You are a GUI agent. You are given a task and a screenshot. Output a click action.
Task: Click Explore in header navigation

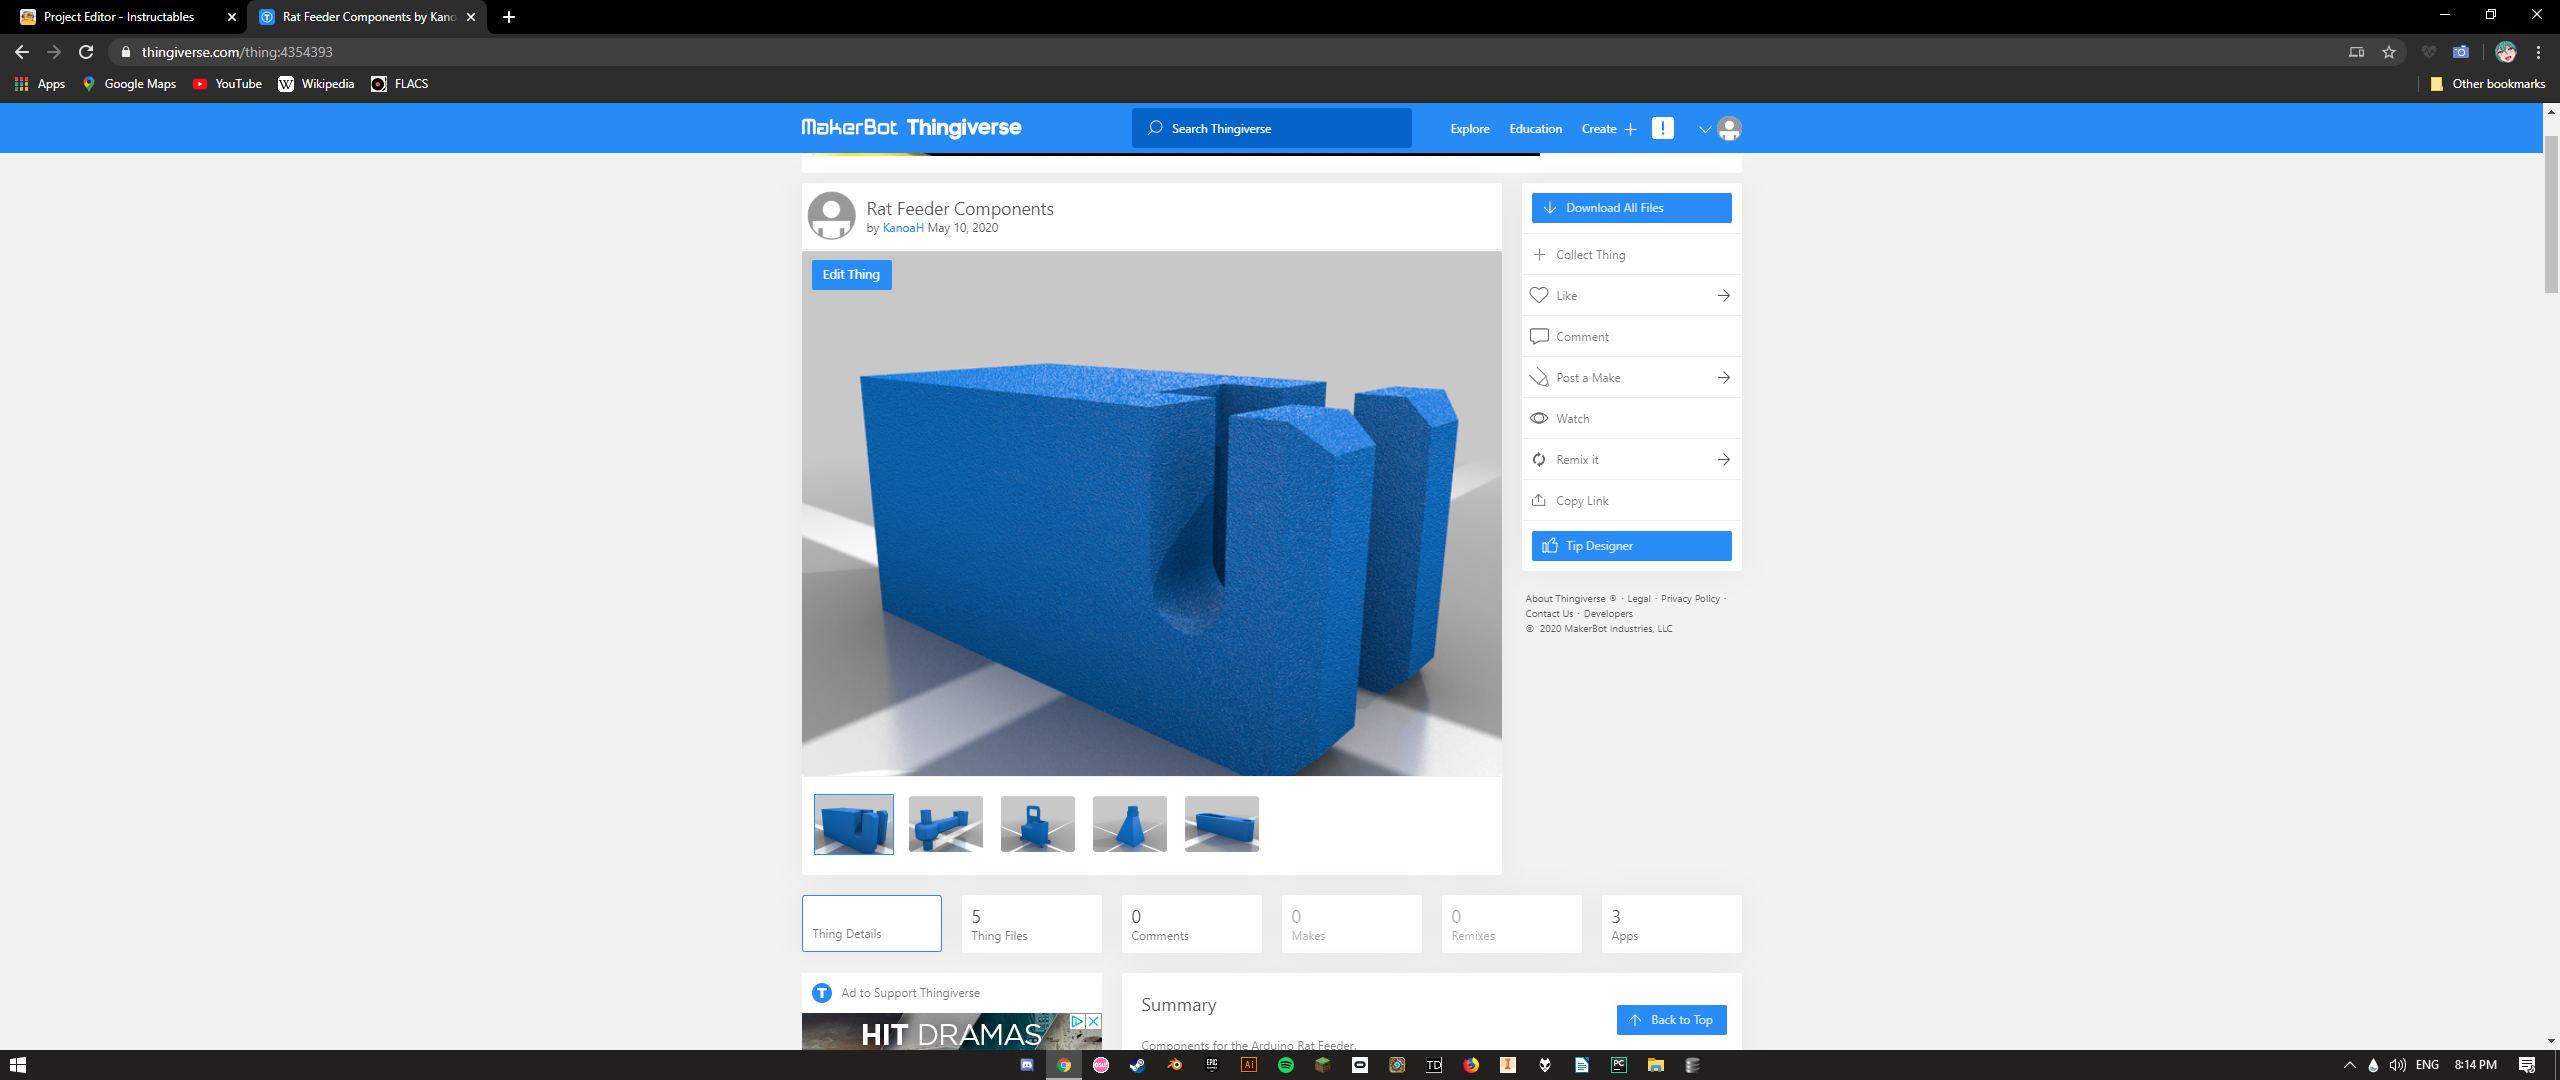point(1470,128)
